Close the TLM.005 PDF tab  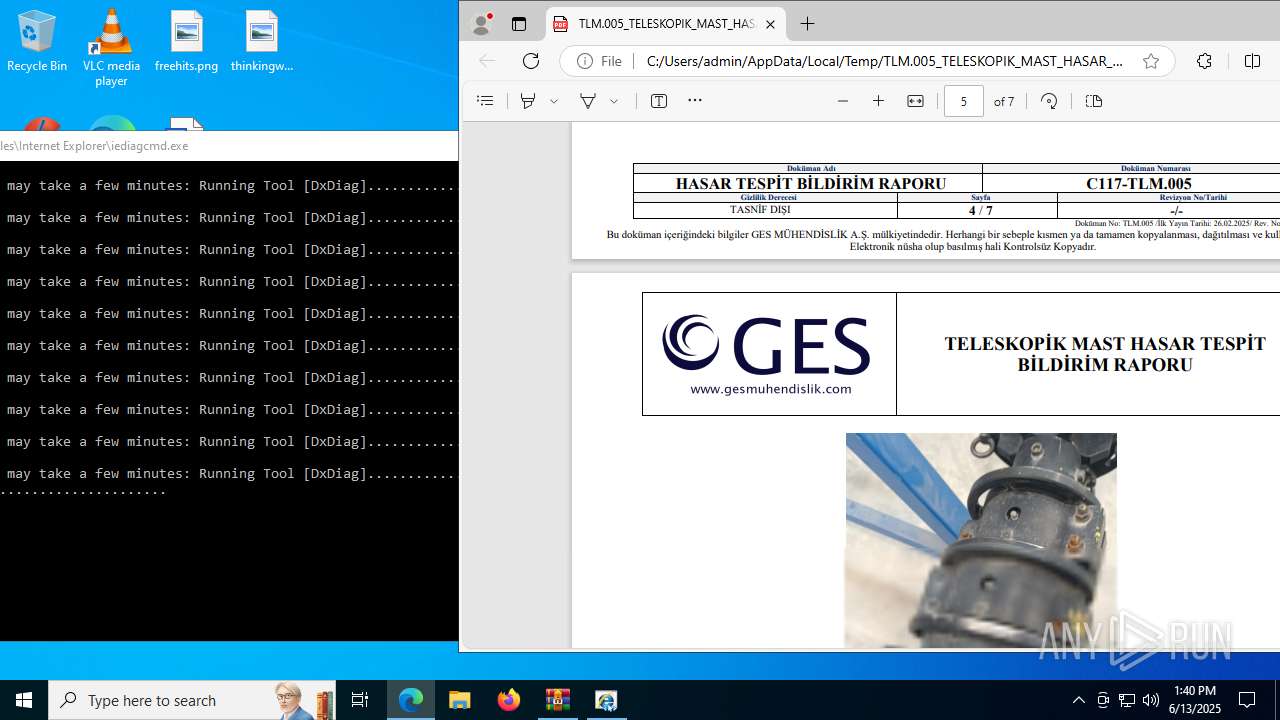click(x=770, y=24)
